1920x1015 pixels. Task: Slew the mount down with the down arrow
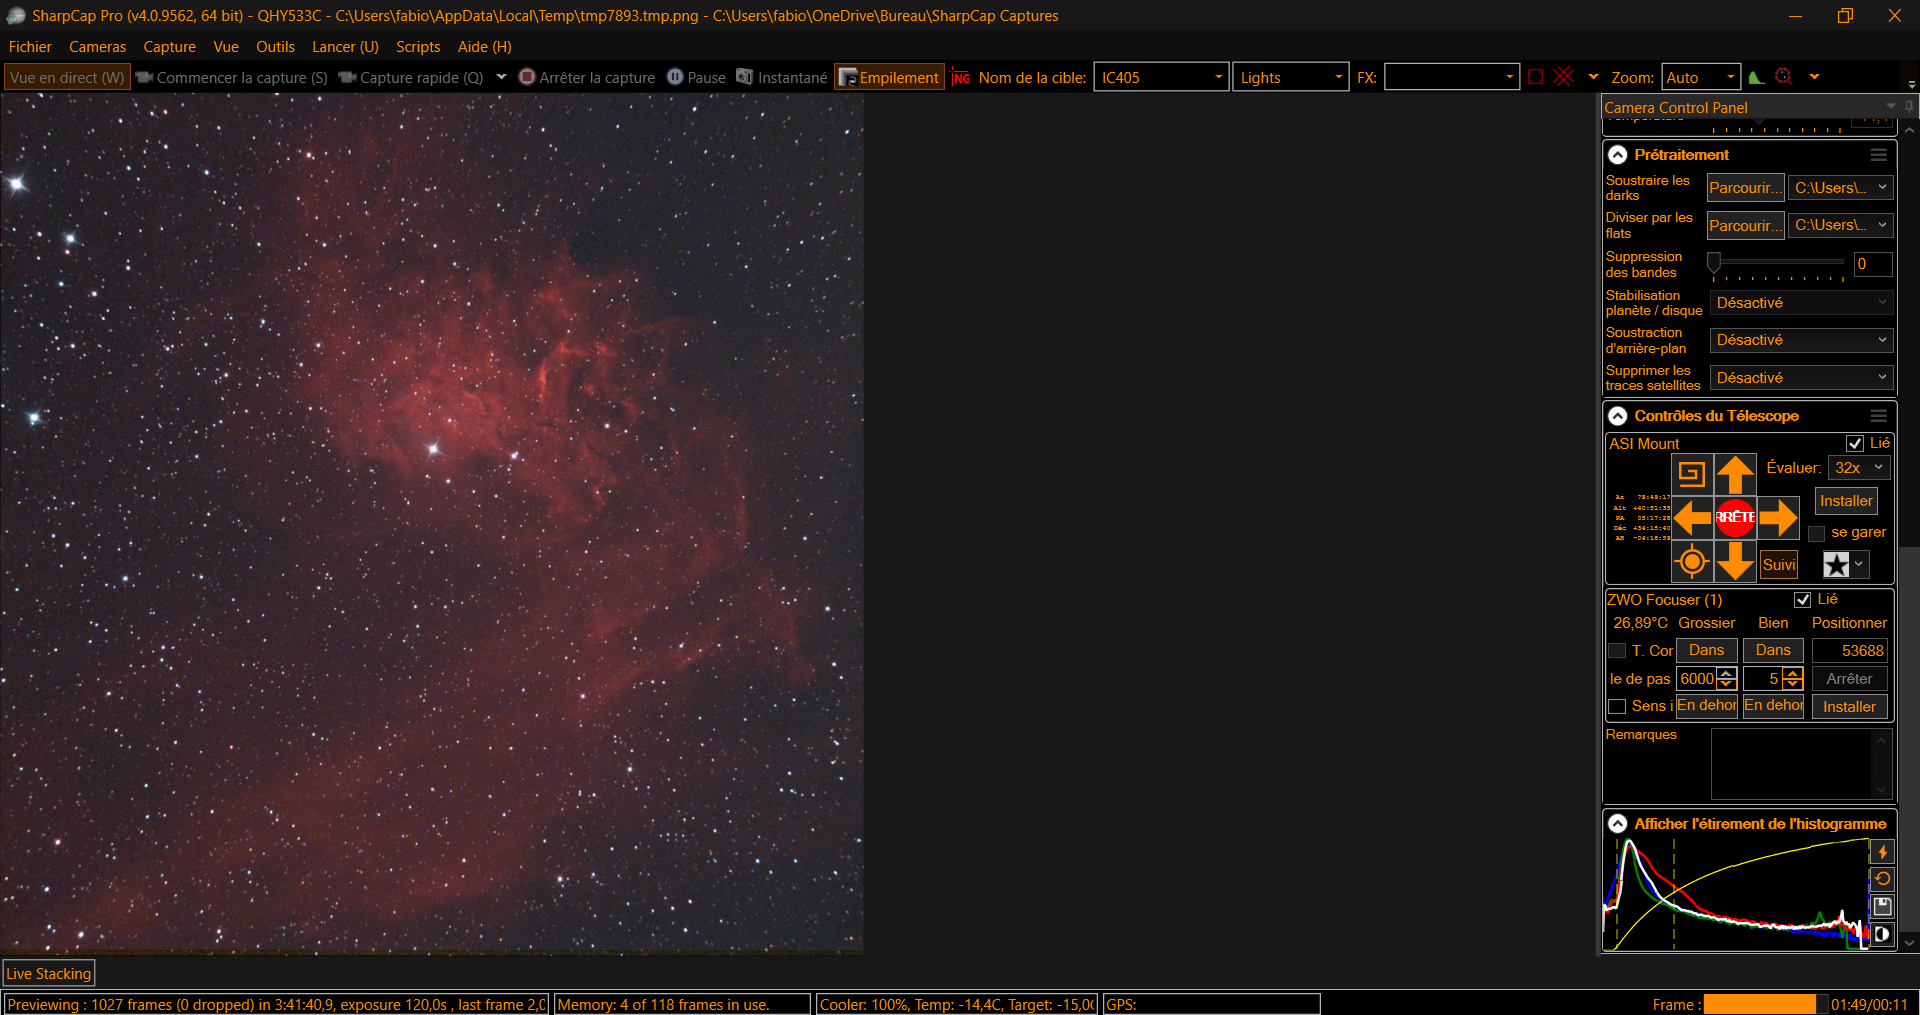click(1735, 561)
